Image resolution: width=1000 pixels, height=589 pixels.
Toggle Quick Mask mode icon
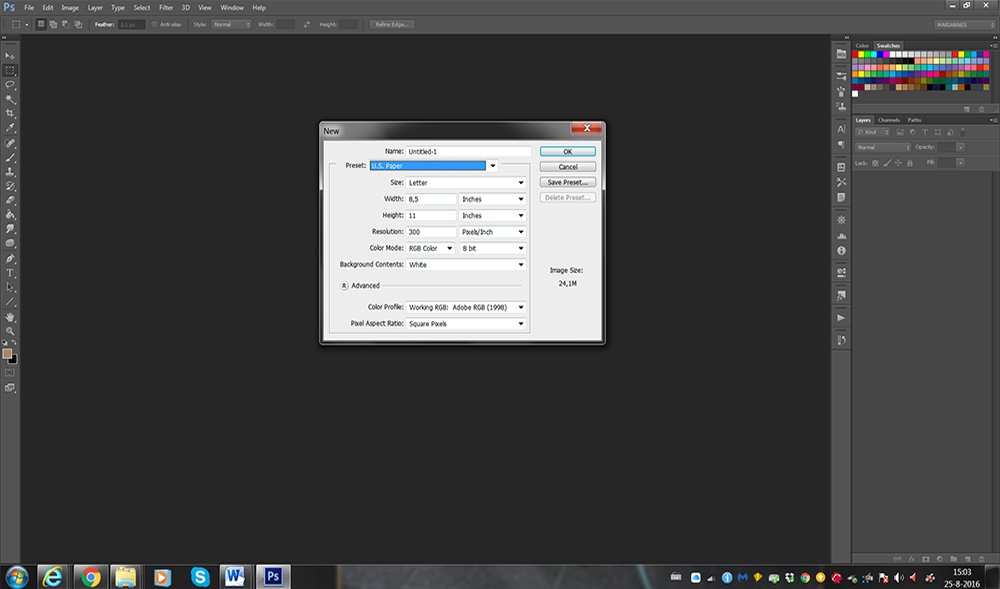[10, 373]
